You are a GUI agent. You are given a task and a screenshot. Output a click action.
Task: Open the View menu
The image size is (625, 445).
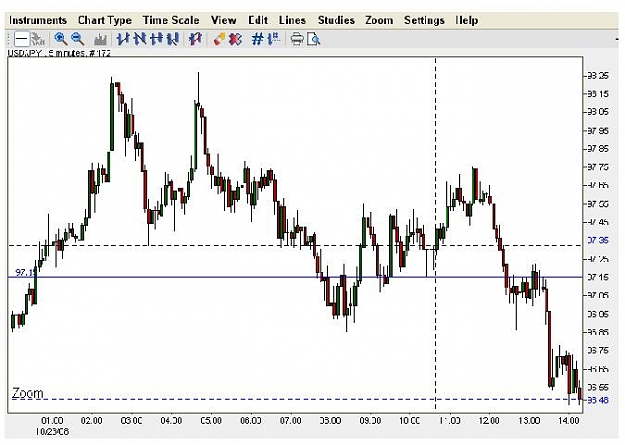click(x=223, y=20)
